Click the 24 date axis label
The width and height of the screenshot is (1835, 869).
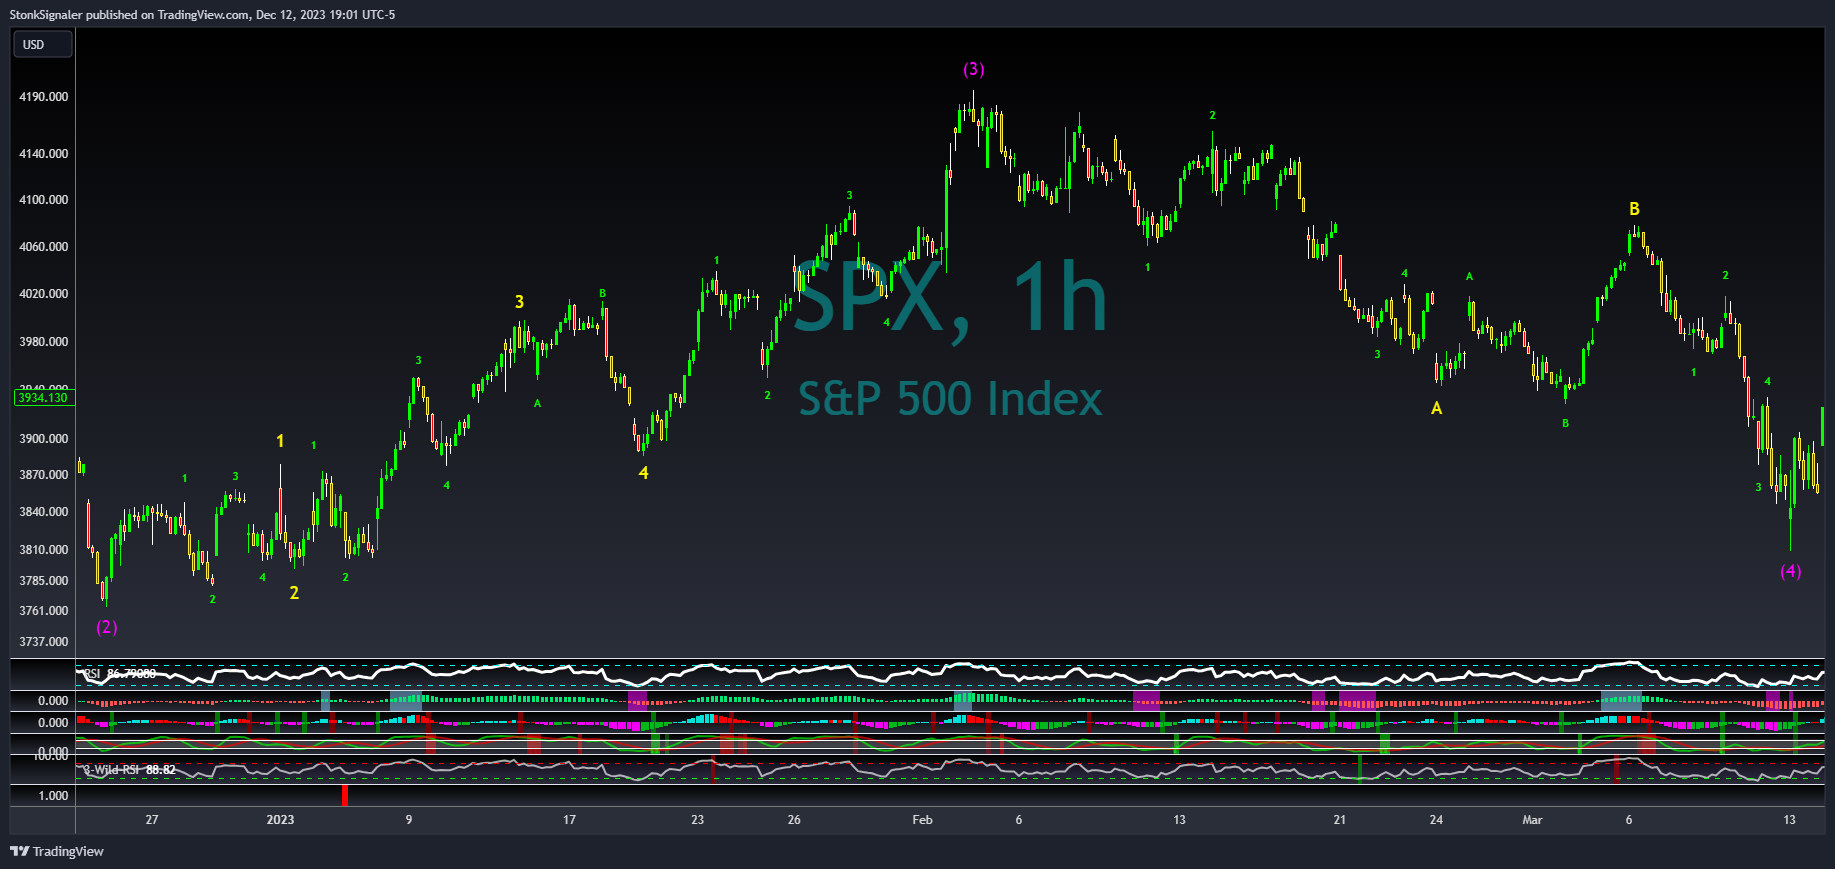point(1436,820)
